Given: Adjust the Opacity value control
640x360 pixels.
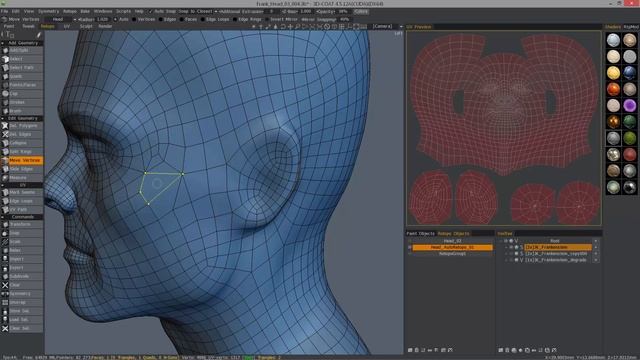Looking at the screenshot, I should click(x=343, y=11).
